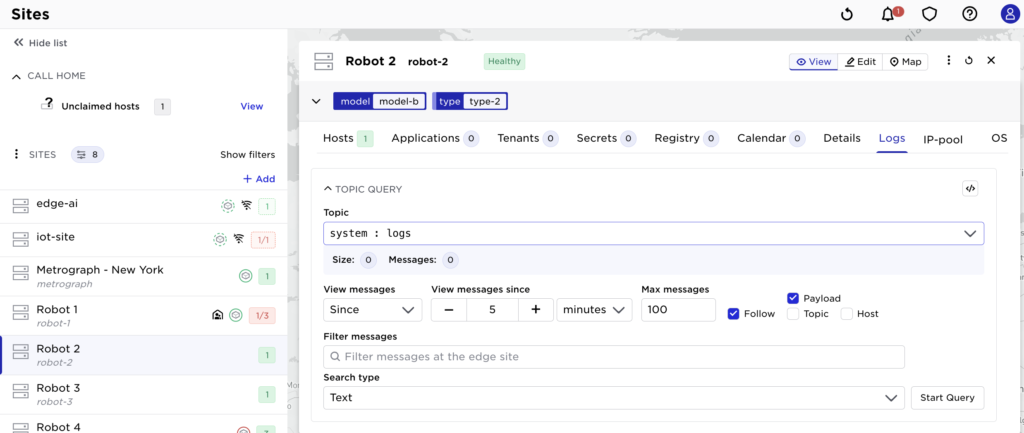Click Robot 1 home icon
Viewport: 1024px width, 433px height.
(218, 315)
